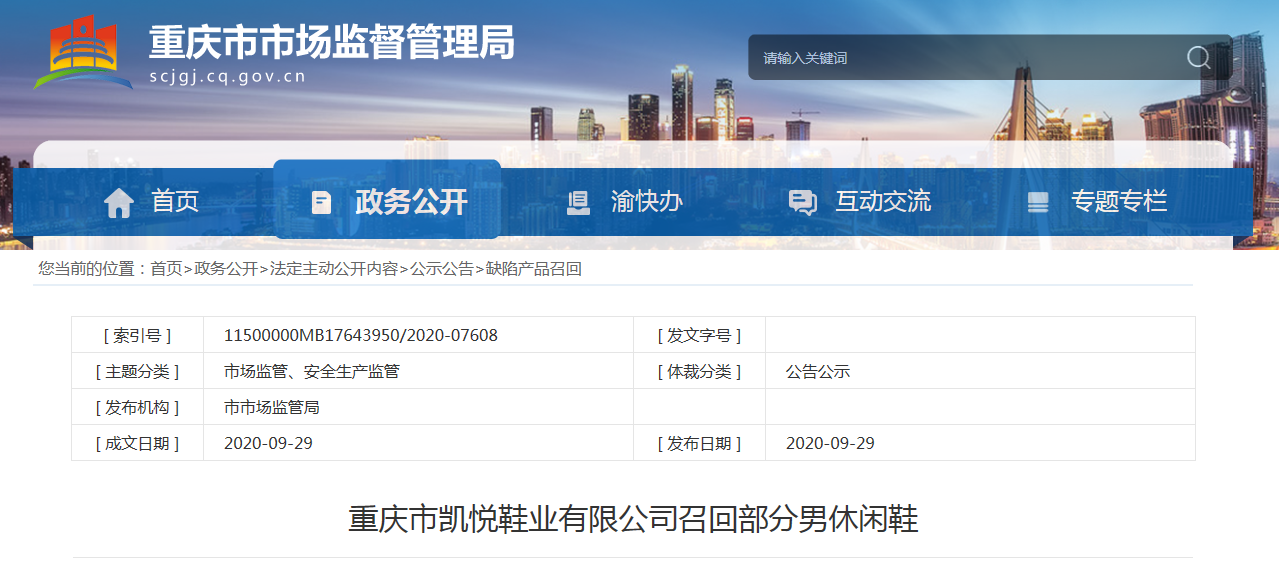The width and height of the screenshot is (1279, 578).
Task: Click the icon beside 渝快办
Action: click(x=578, y=202)
